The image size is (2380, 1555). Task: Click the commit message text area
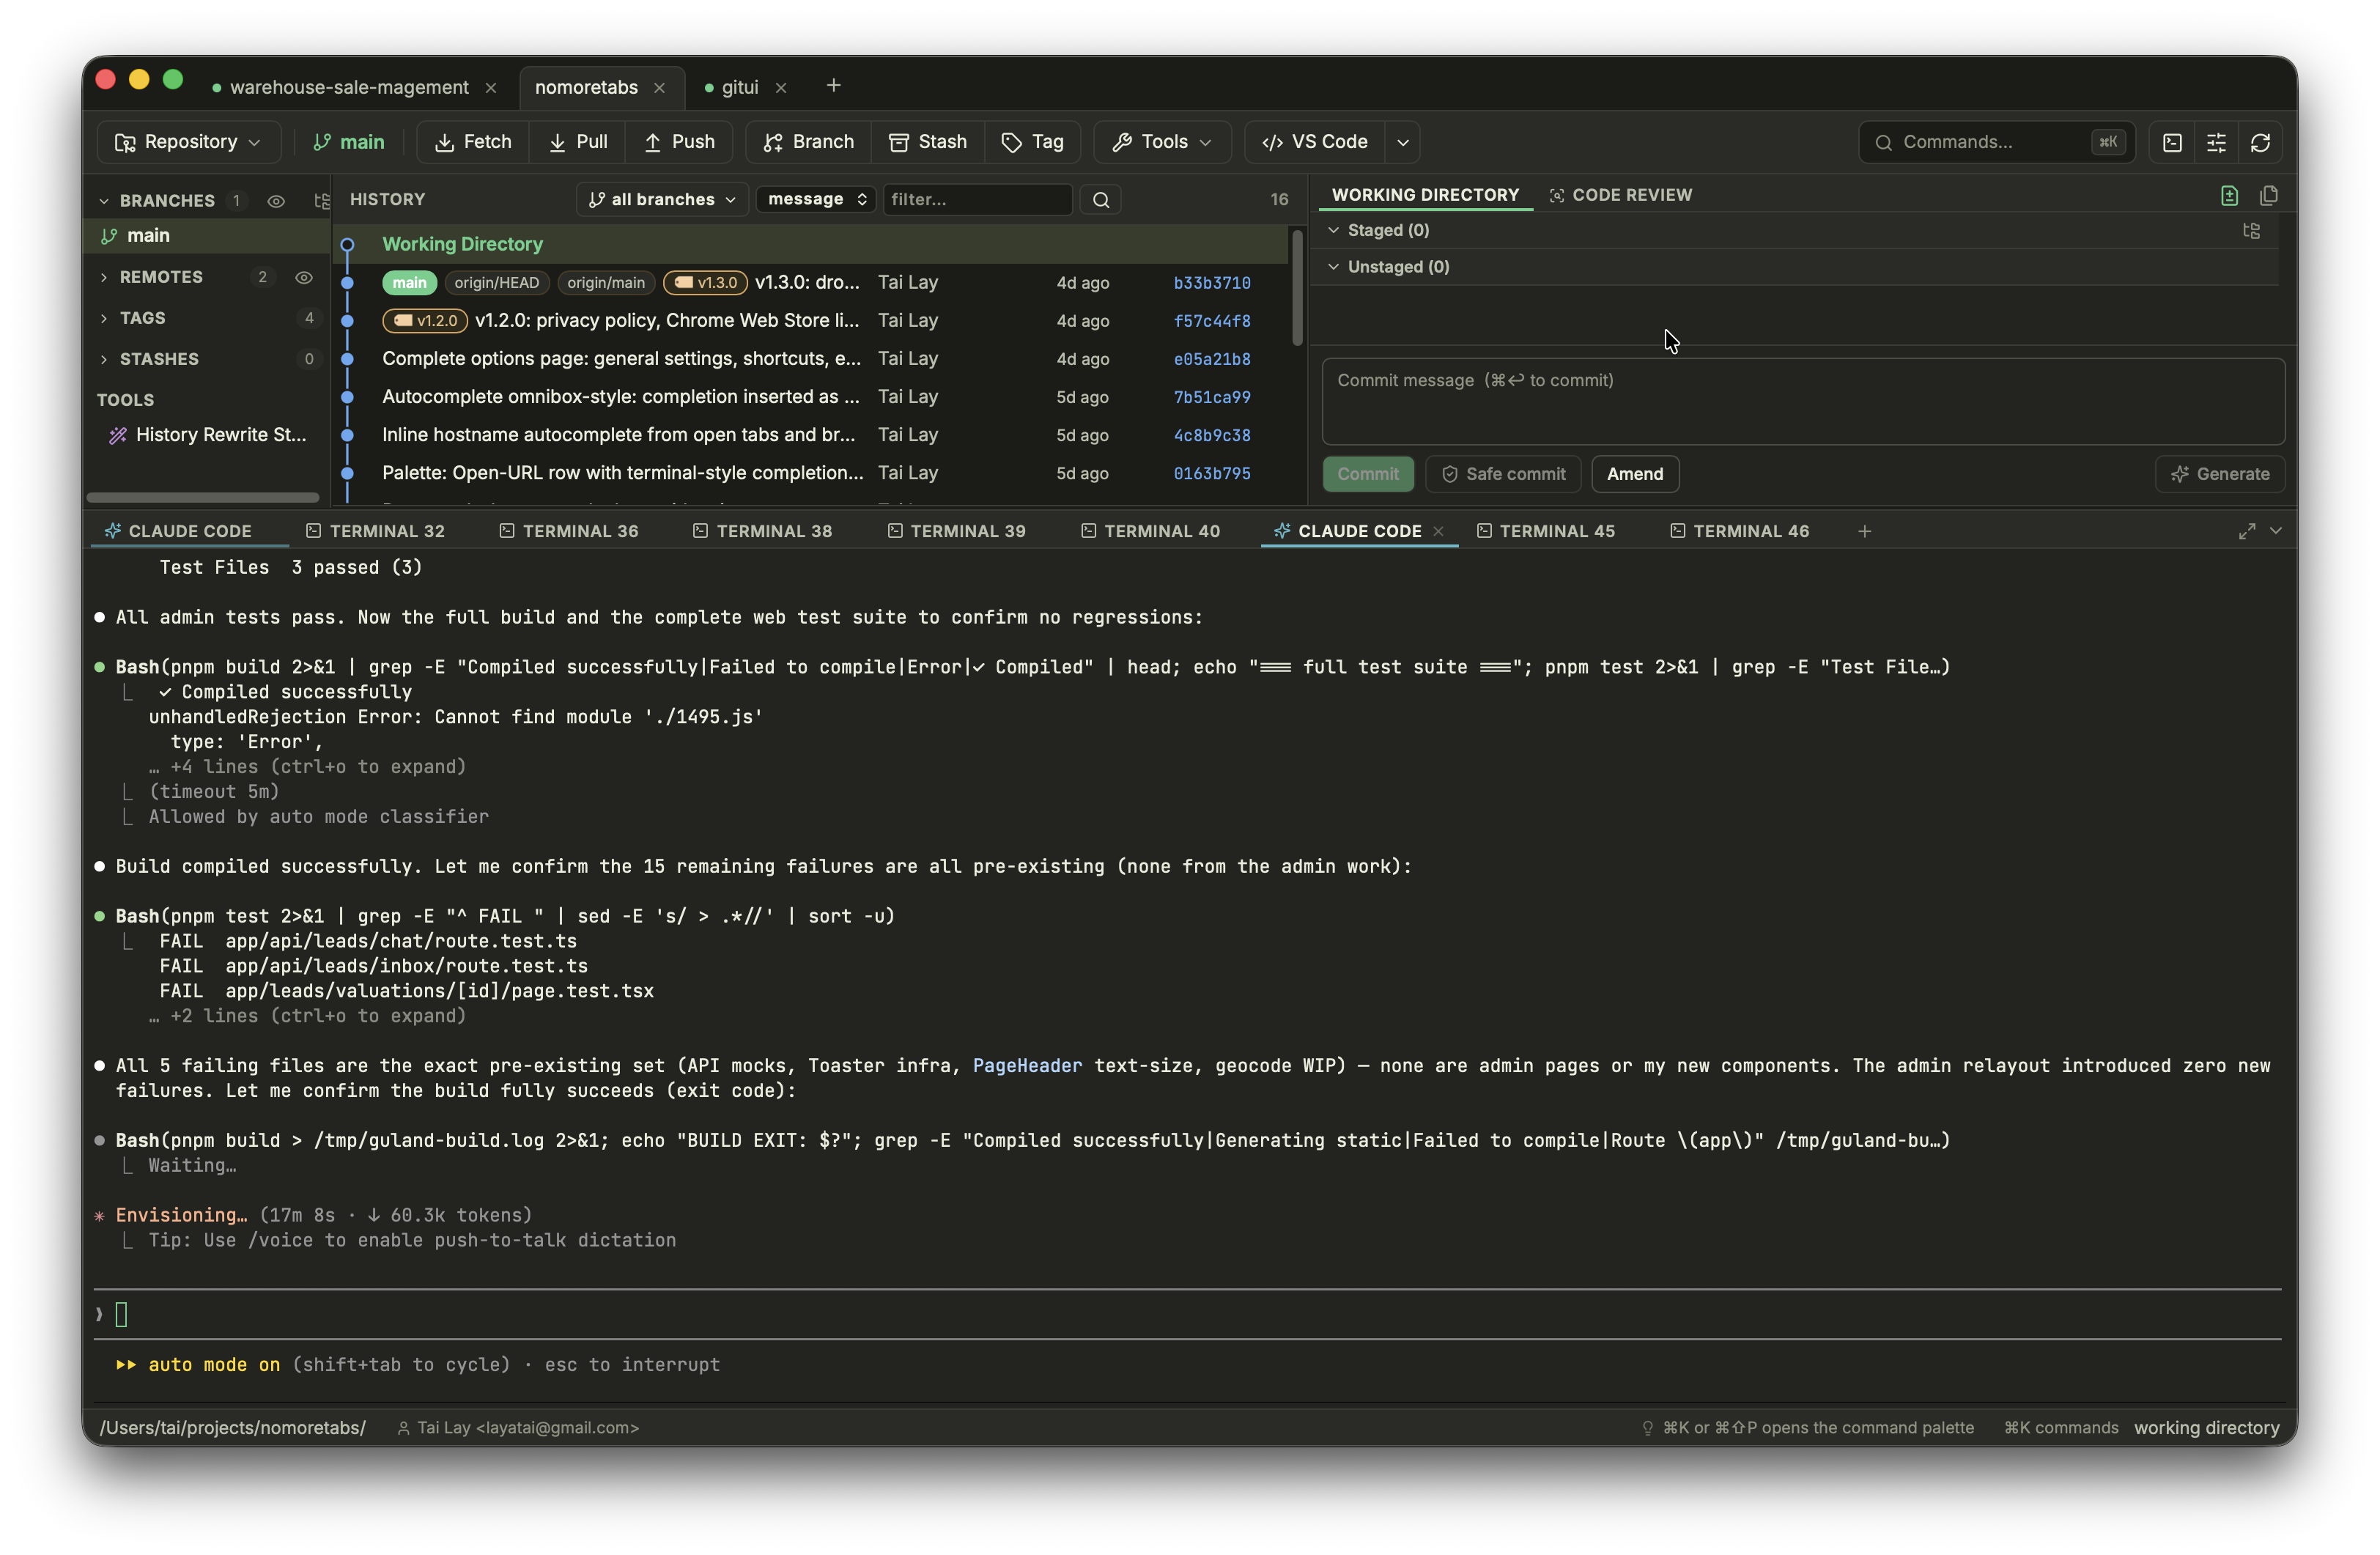pos(1803,401)
